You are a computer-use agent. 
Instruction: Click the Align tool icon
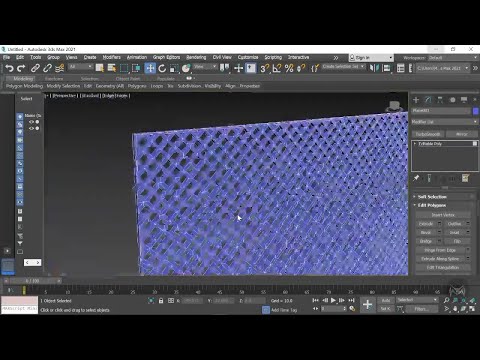(x=386, y=68)
